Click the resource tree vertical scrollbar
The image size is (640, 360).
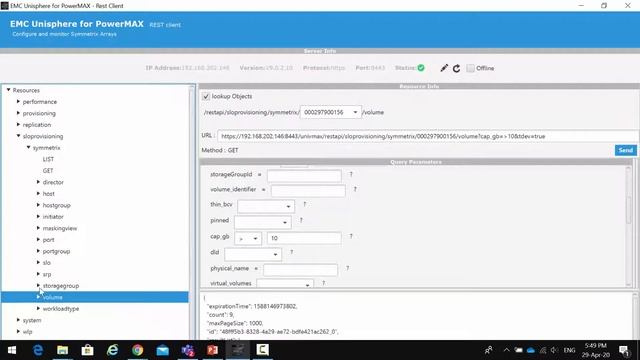(x=192, y=211)
